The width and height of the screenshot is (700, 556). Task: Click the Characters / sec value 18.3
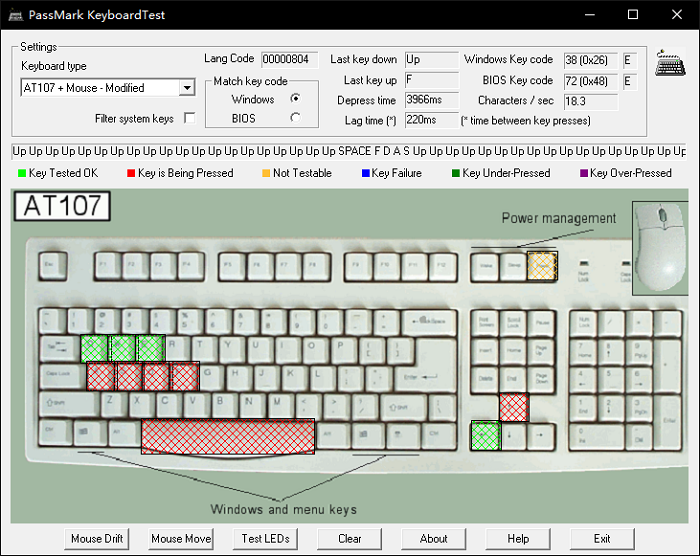[591, 101]
